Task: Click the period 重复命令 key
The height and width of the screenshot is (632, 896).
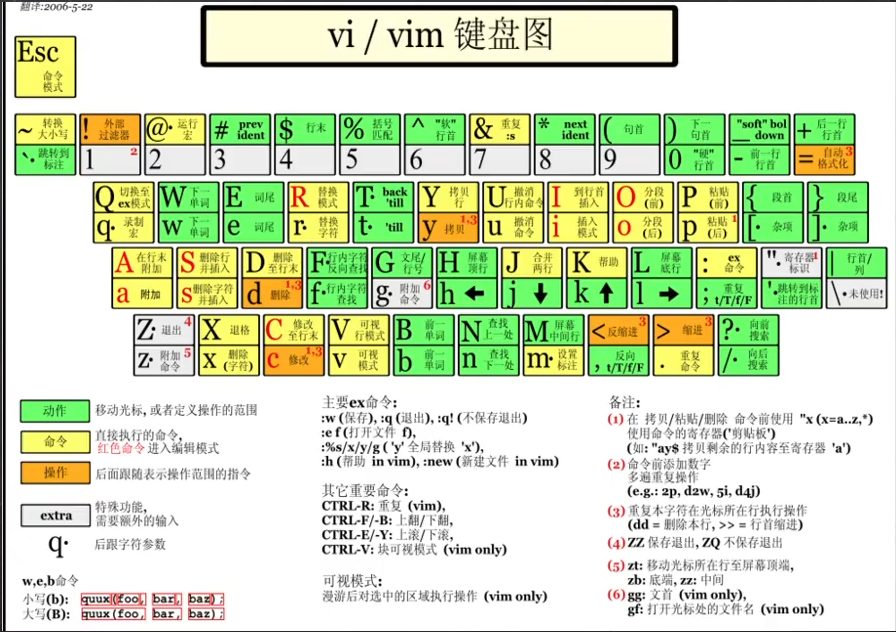Action: (x=683, y=361)
